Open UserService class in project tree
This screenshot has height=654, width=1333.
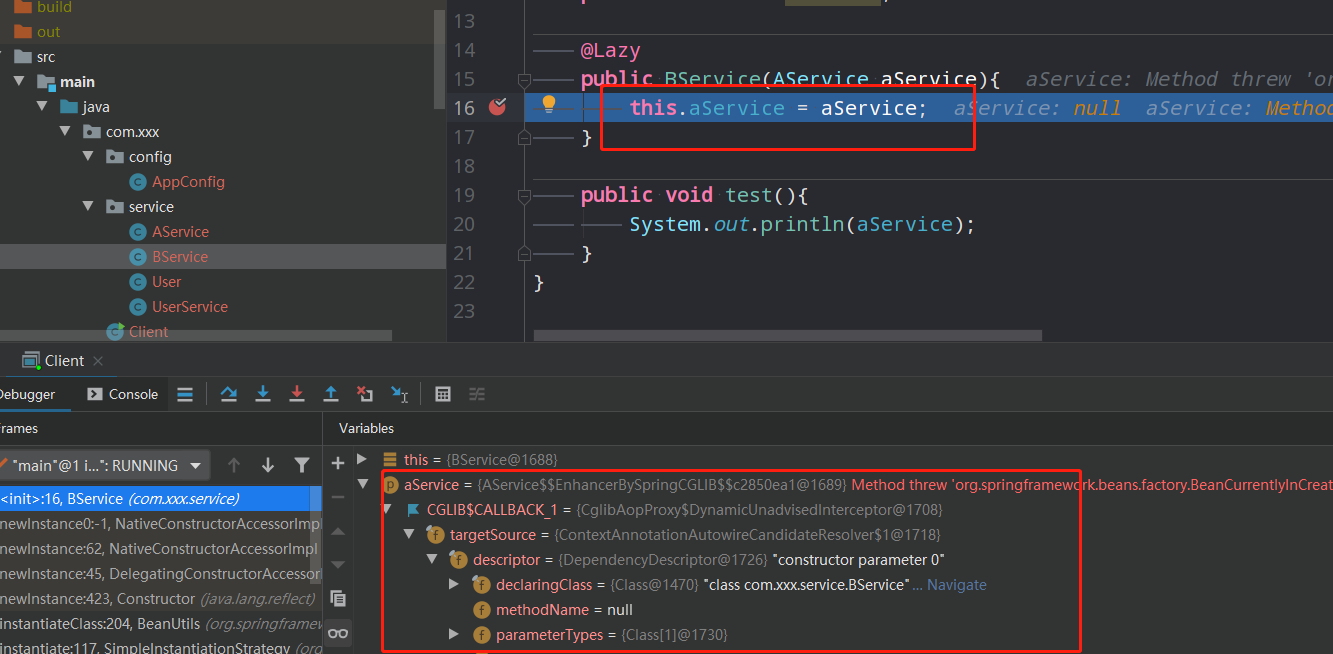(189, 307)
